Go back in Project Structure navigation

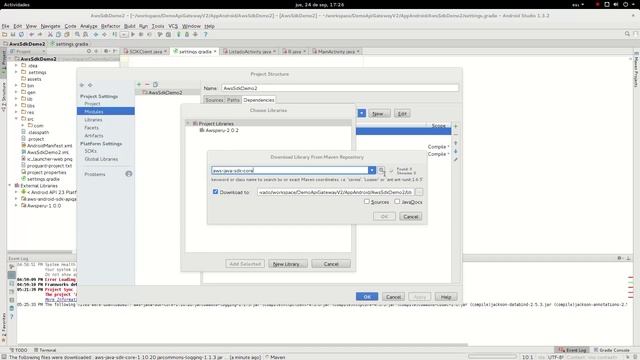coord(82,85)
